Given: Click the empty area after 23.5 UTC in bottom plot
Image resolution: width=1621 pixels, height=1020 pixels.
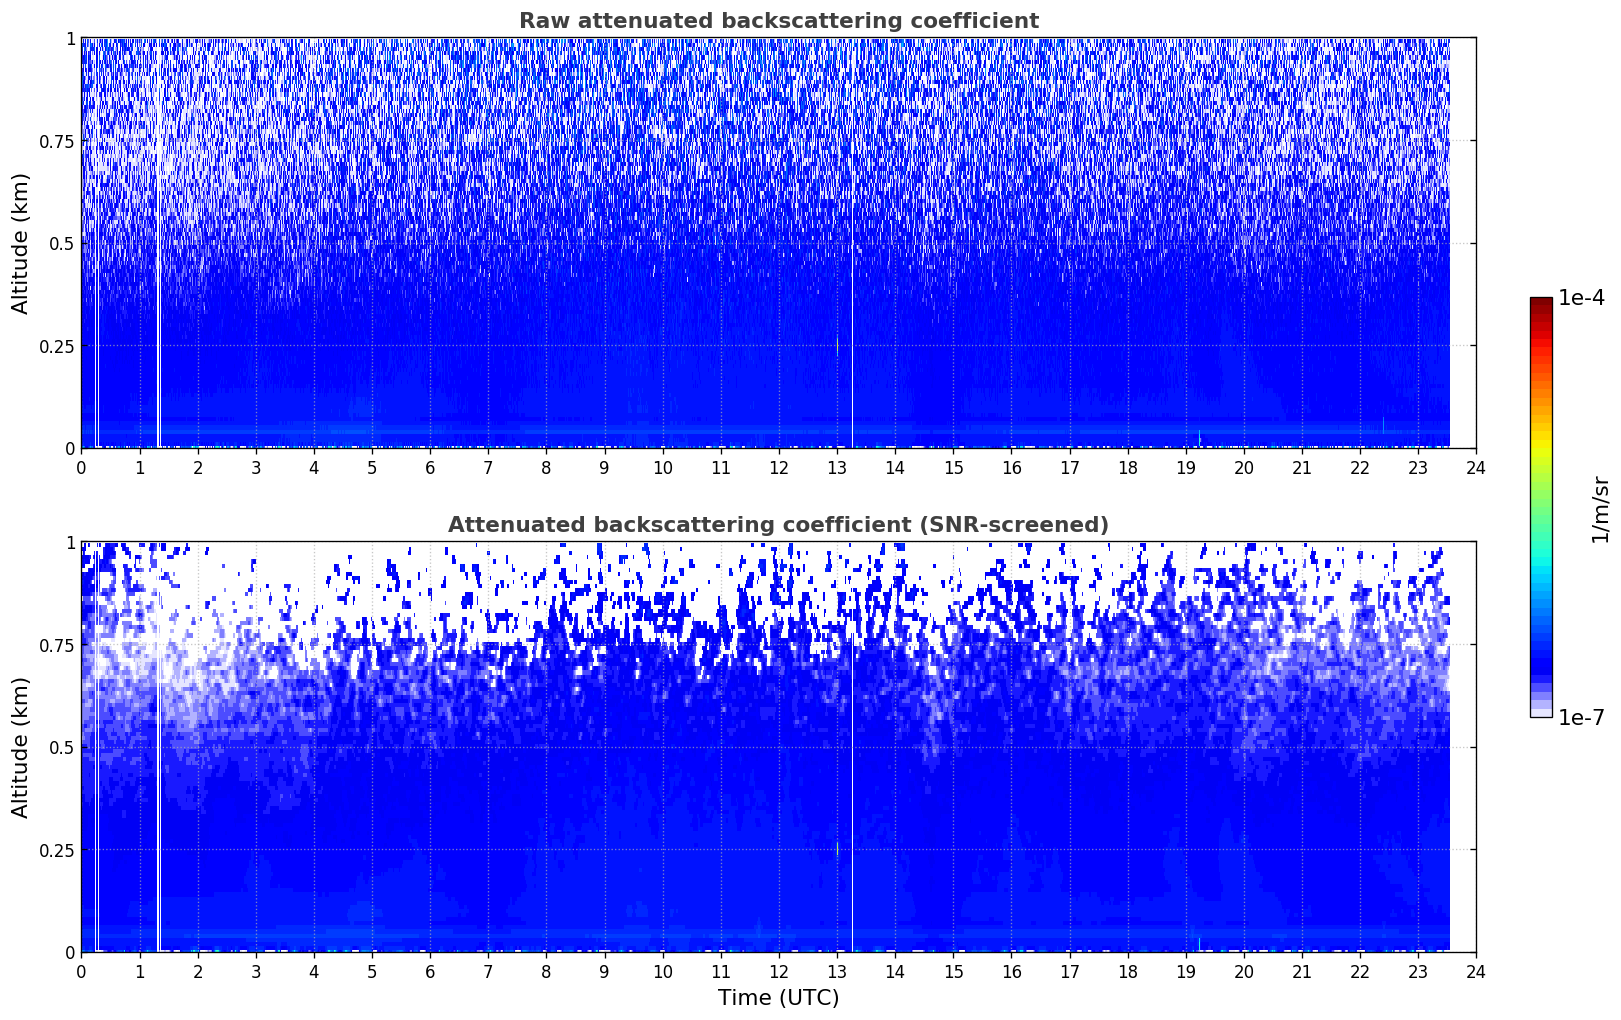Looking at the screenshot, I should 1462,750.
